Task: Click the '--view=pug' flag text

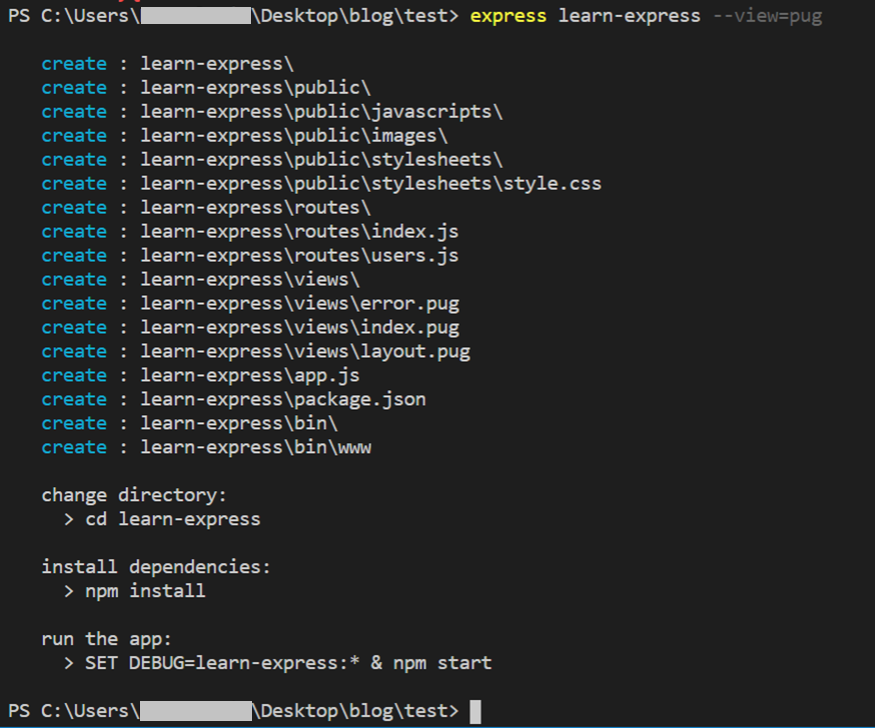Action: point(767,16)
